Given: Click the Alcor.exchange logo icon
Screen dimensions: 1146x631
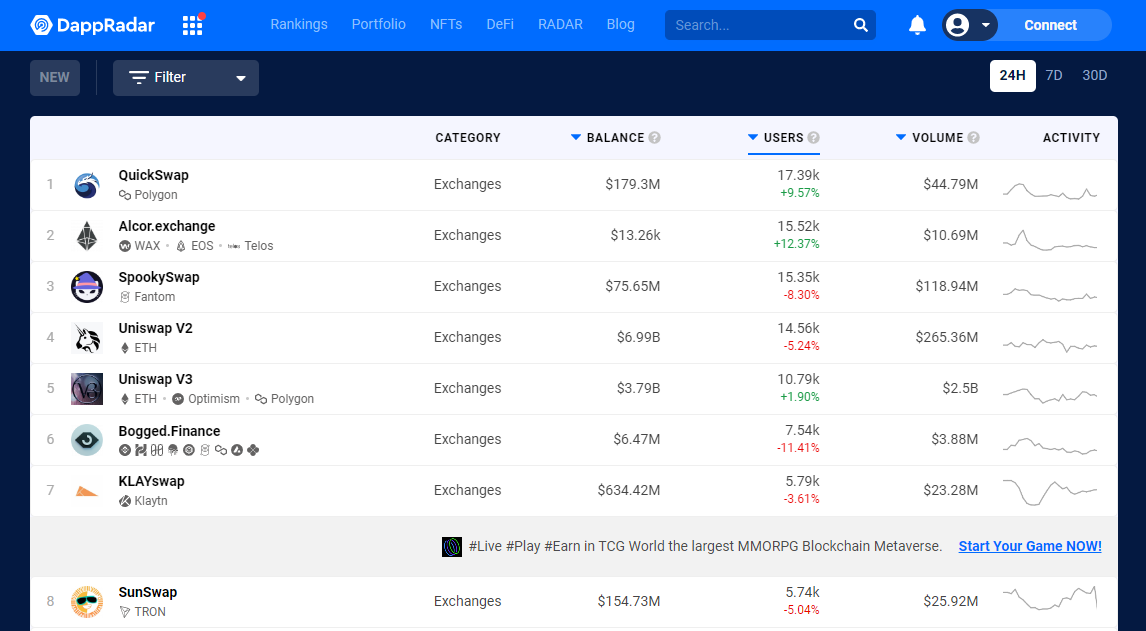Looking at the screenshot, I should pyautogui.click(x=87, y=235).
